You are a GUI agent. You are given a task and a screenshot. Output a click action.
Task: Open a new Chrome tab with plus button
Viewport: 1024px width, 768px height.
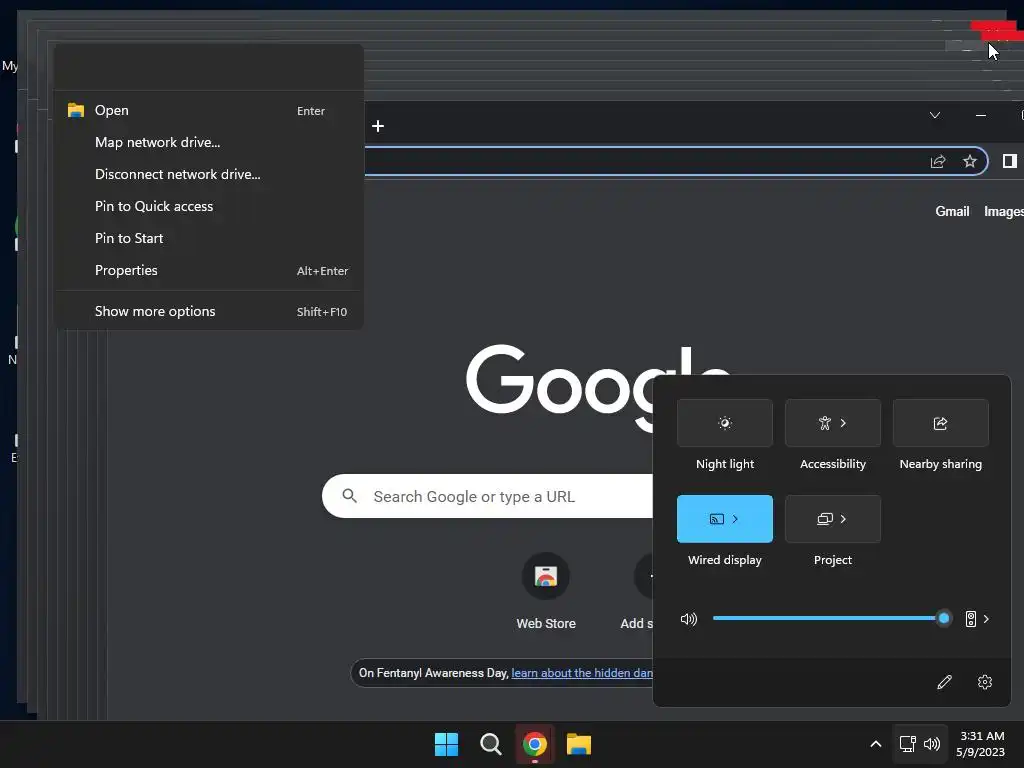point(378,126)
